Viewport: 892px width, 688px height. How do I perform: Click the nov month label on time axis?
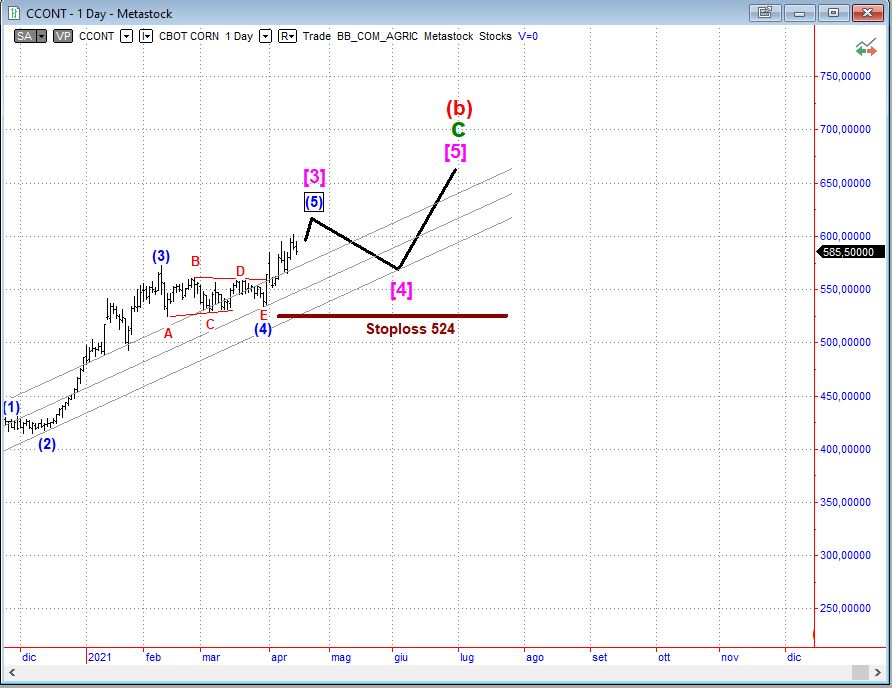[x=730, y=657]
